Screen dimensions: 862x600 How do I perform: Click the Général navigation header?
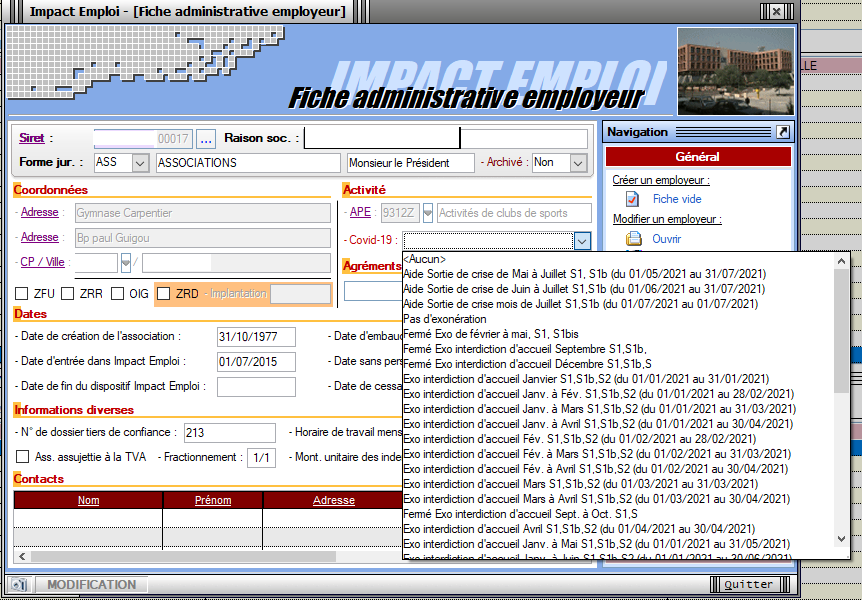698,157
